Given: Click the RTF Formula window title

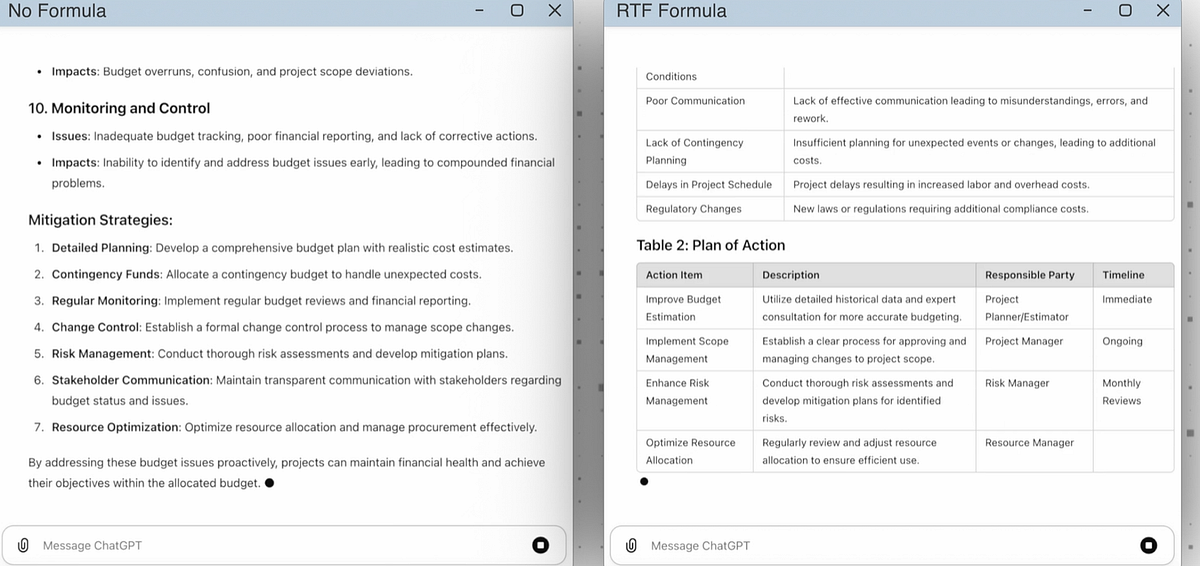Looking at the screenshot, I should pyautogui.click(x=671, y=11).
